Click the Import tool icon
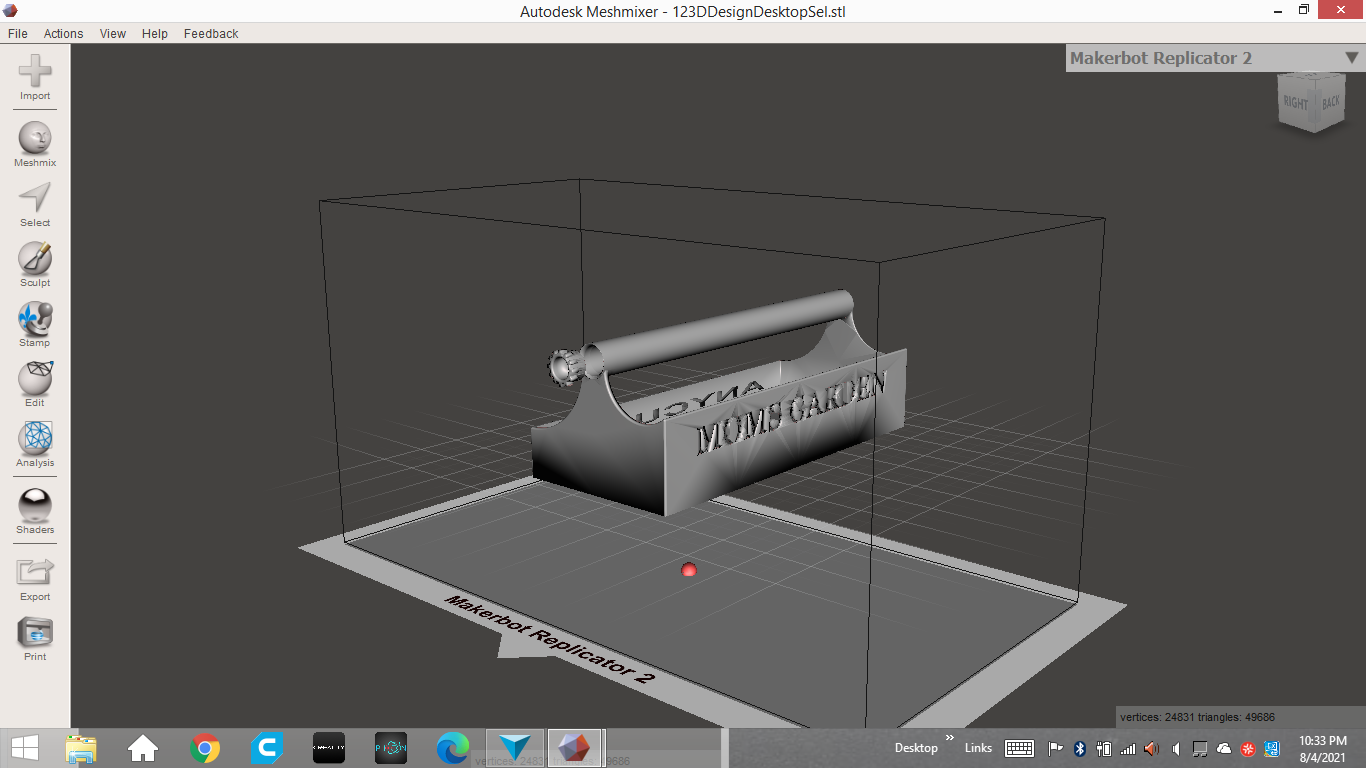This screenshot has height=768, width=1366. tap(35, 72)
